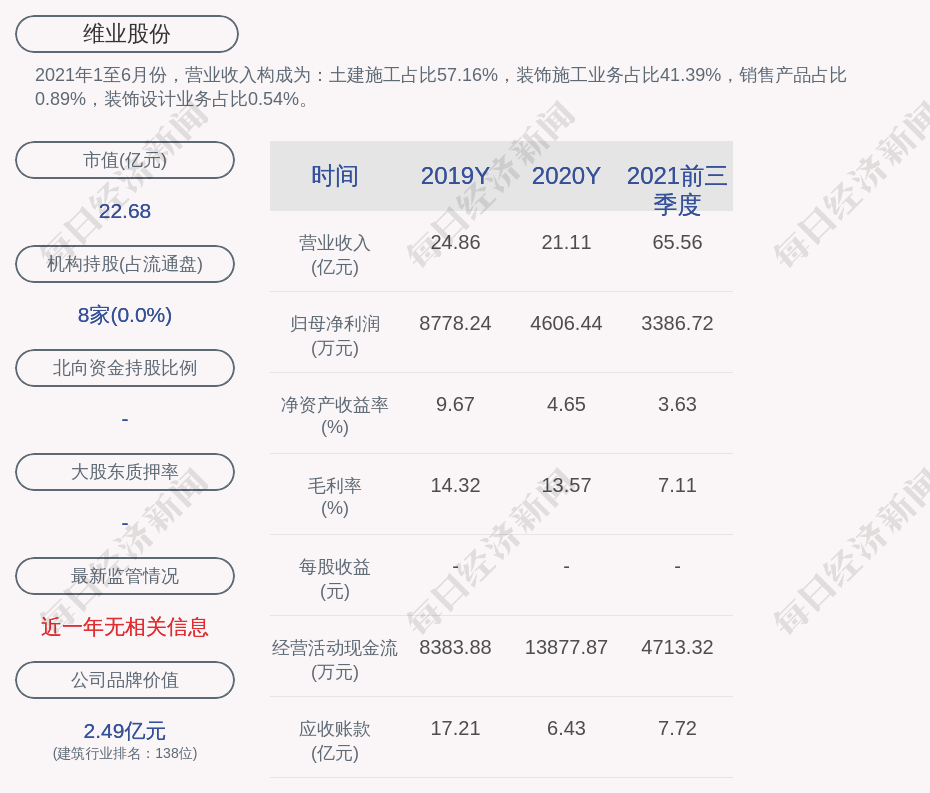Click the red text 近一年无相关信息
The height and width of the screenshot is (793, 930).
click(125, 627)
